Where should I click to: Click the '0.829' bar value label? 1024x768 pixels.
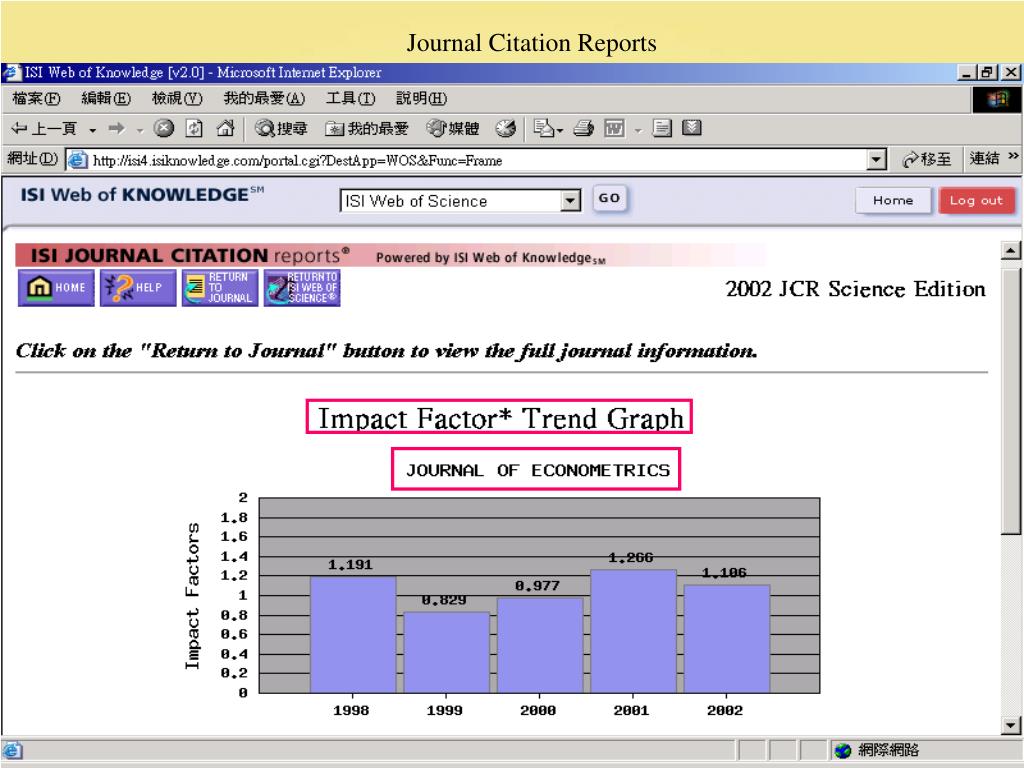[x=443, y=600]
